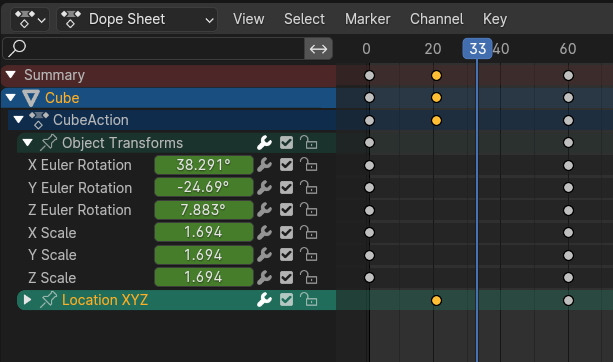Expand the Location XYZ group

27,300
